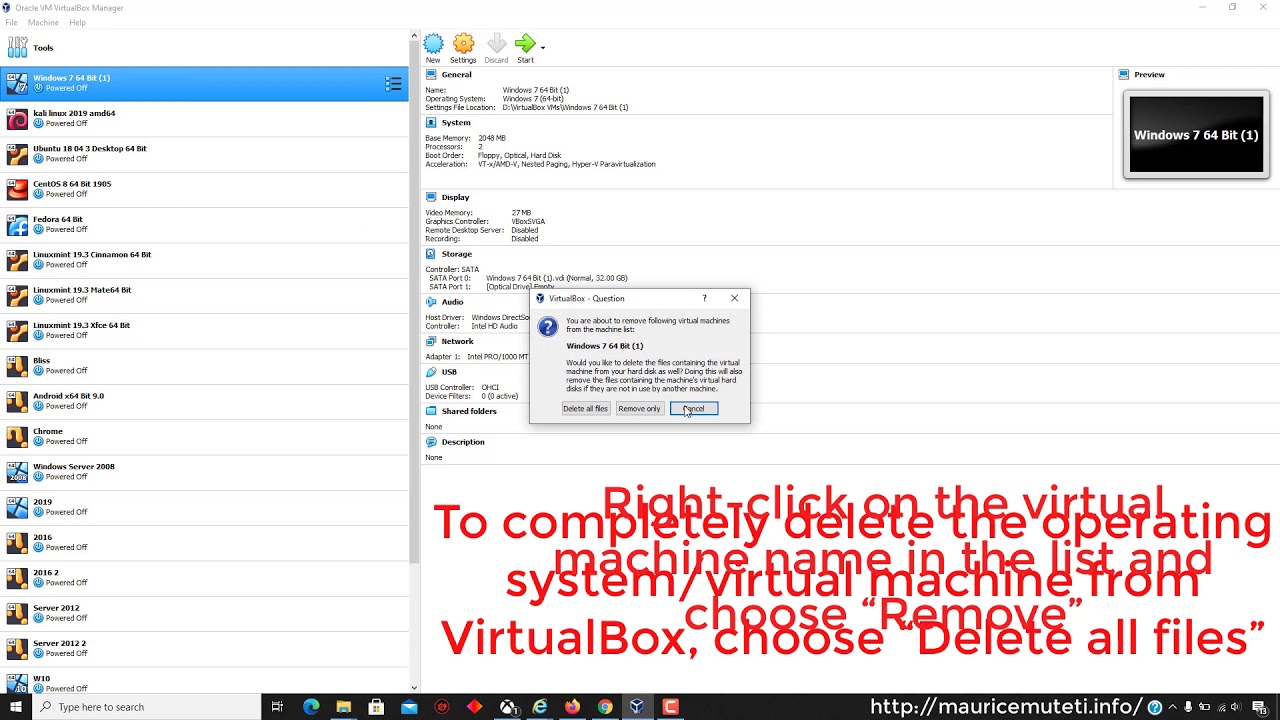1280x720 pixels.
Task: Open the Machine menu
Action: [43, 22]
